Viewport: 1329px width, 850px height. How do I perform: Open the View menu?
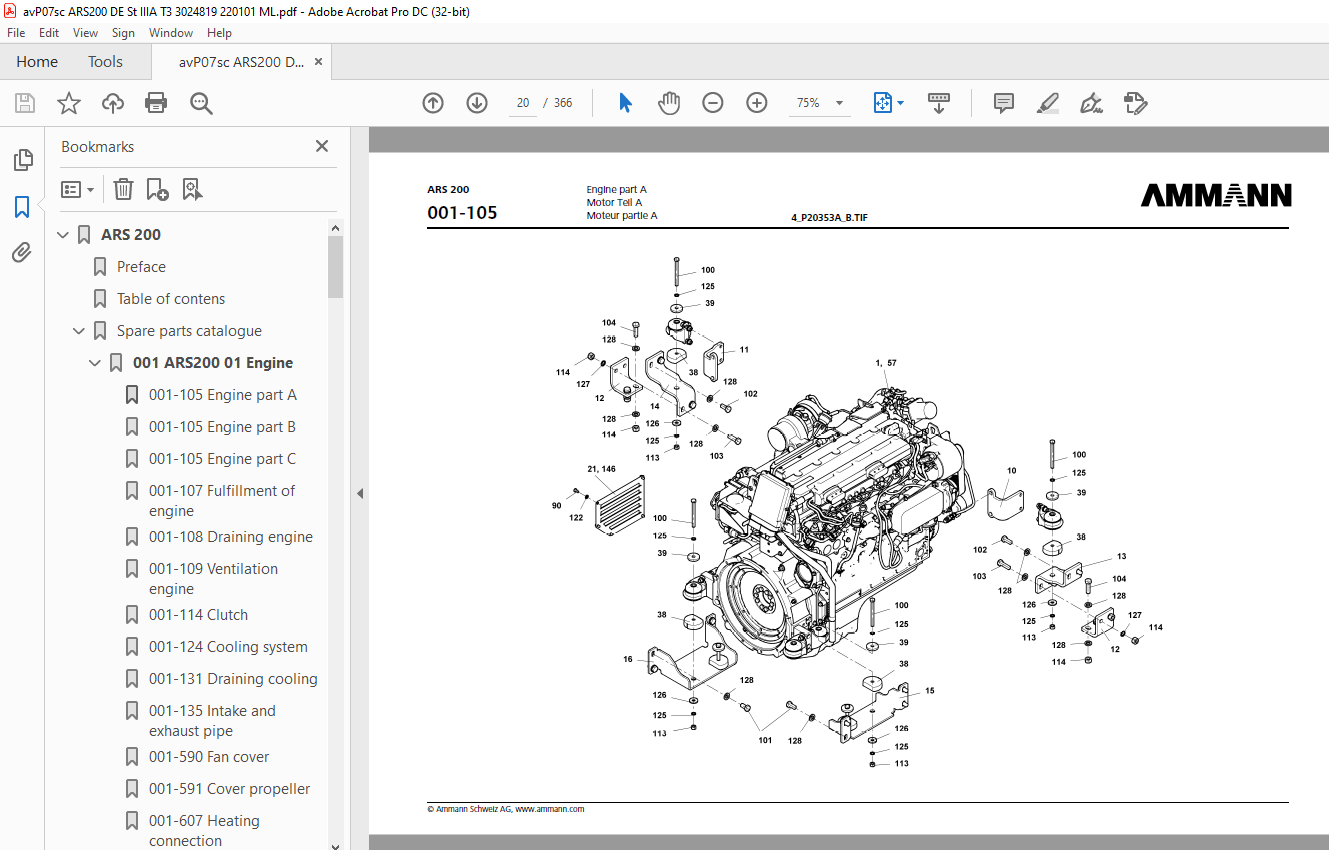86,33
